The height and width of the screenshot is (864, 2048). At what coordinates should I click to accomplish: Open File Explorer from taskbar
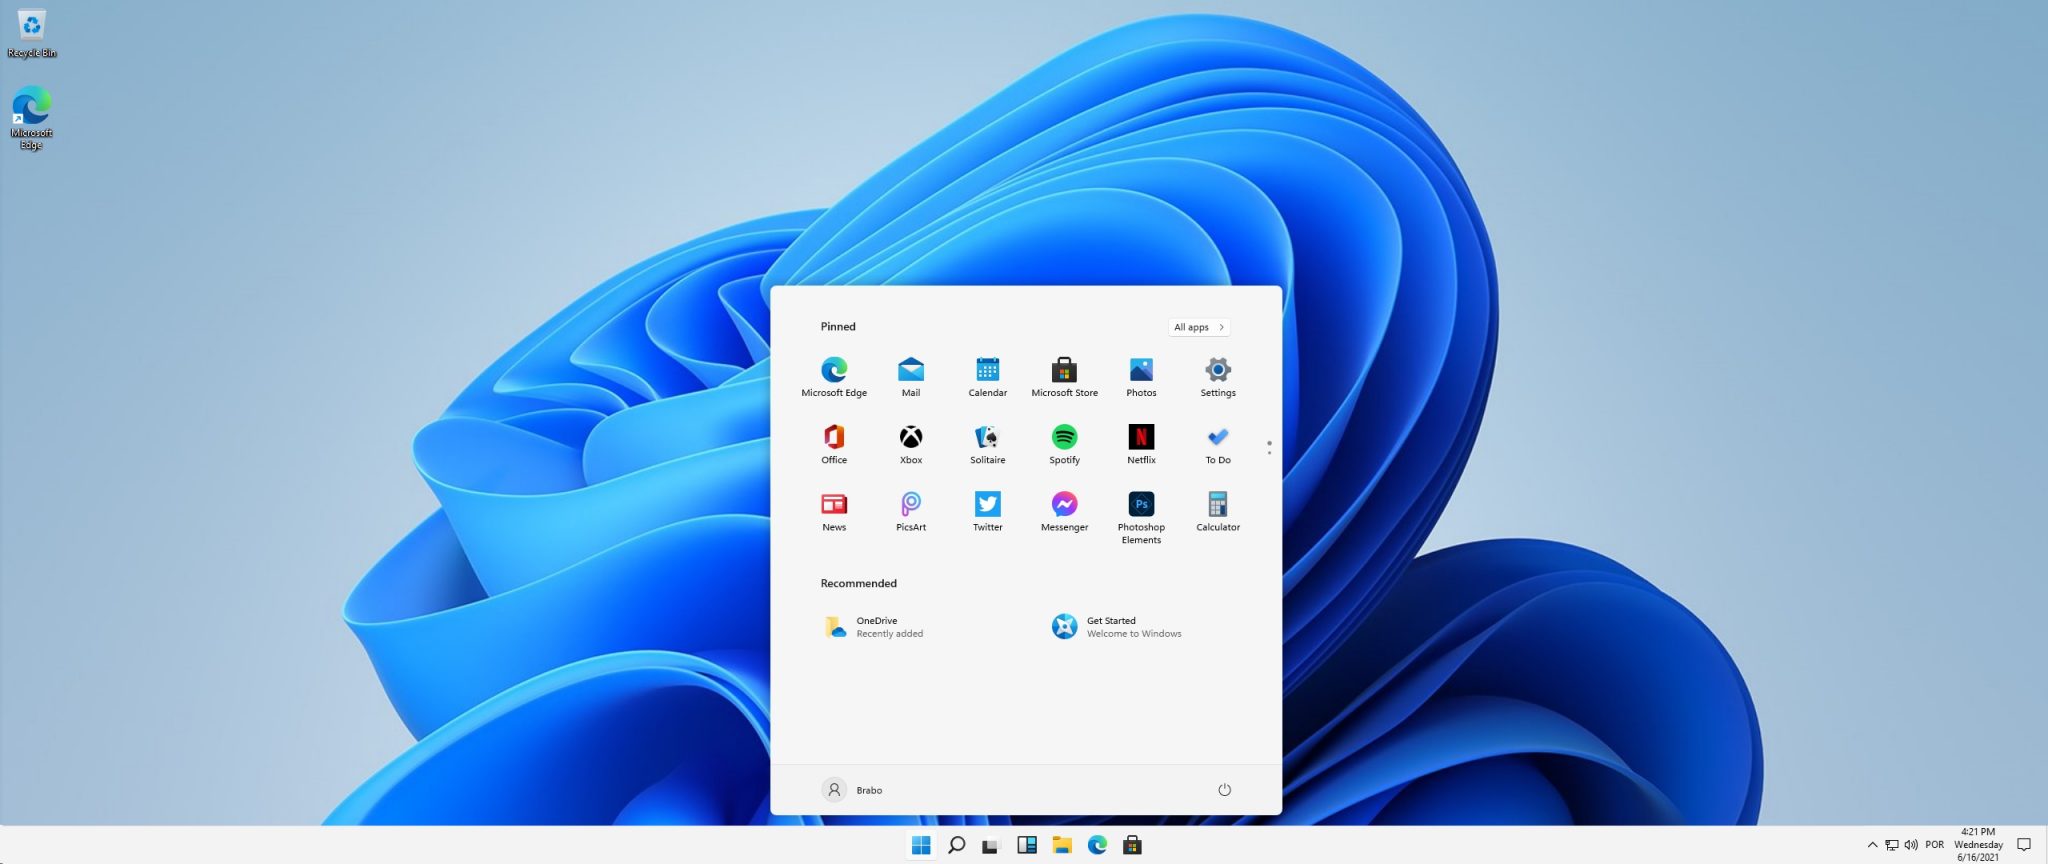[x=1061, y=845]
